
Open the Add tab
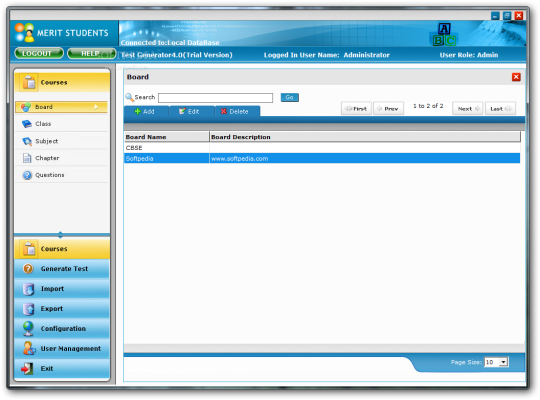point(146,111)
